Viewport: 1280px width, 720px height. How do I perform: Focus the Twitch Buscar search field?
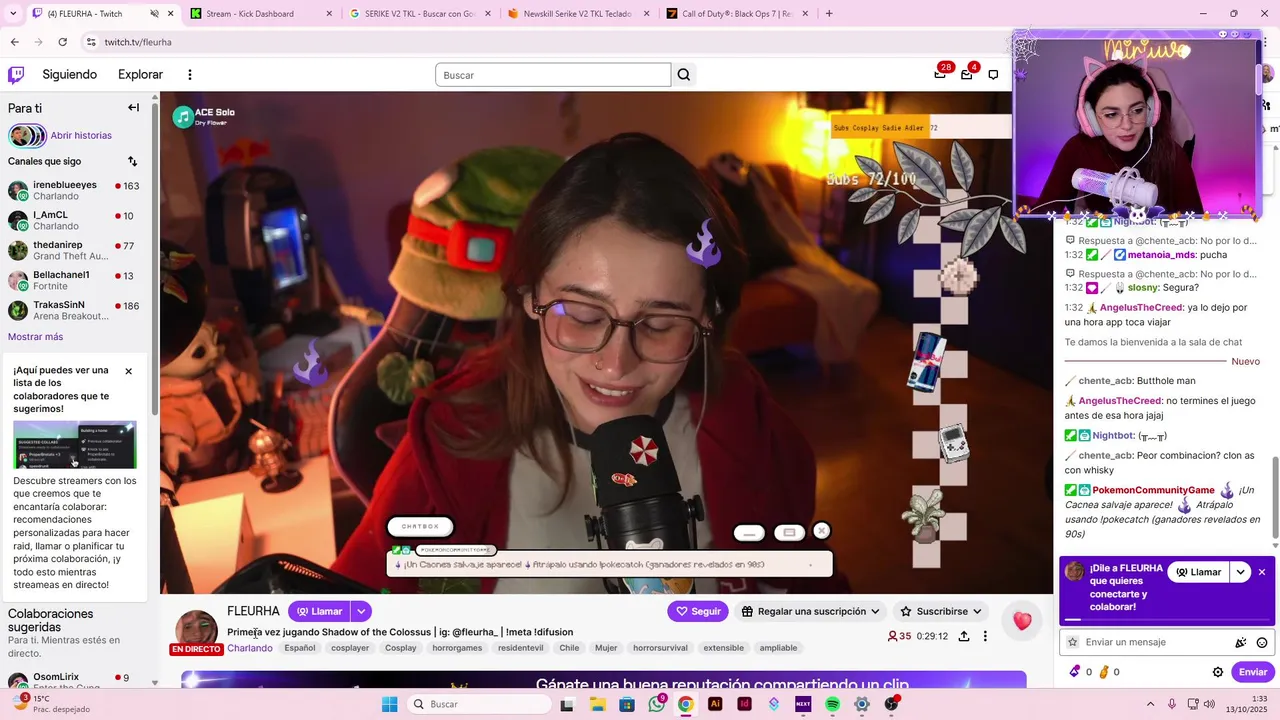pos(553,75)
